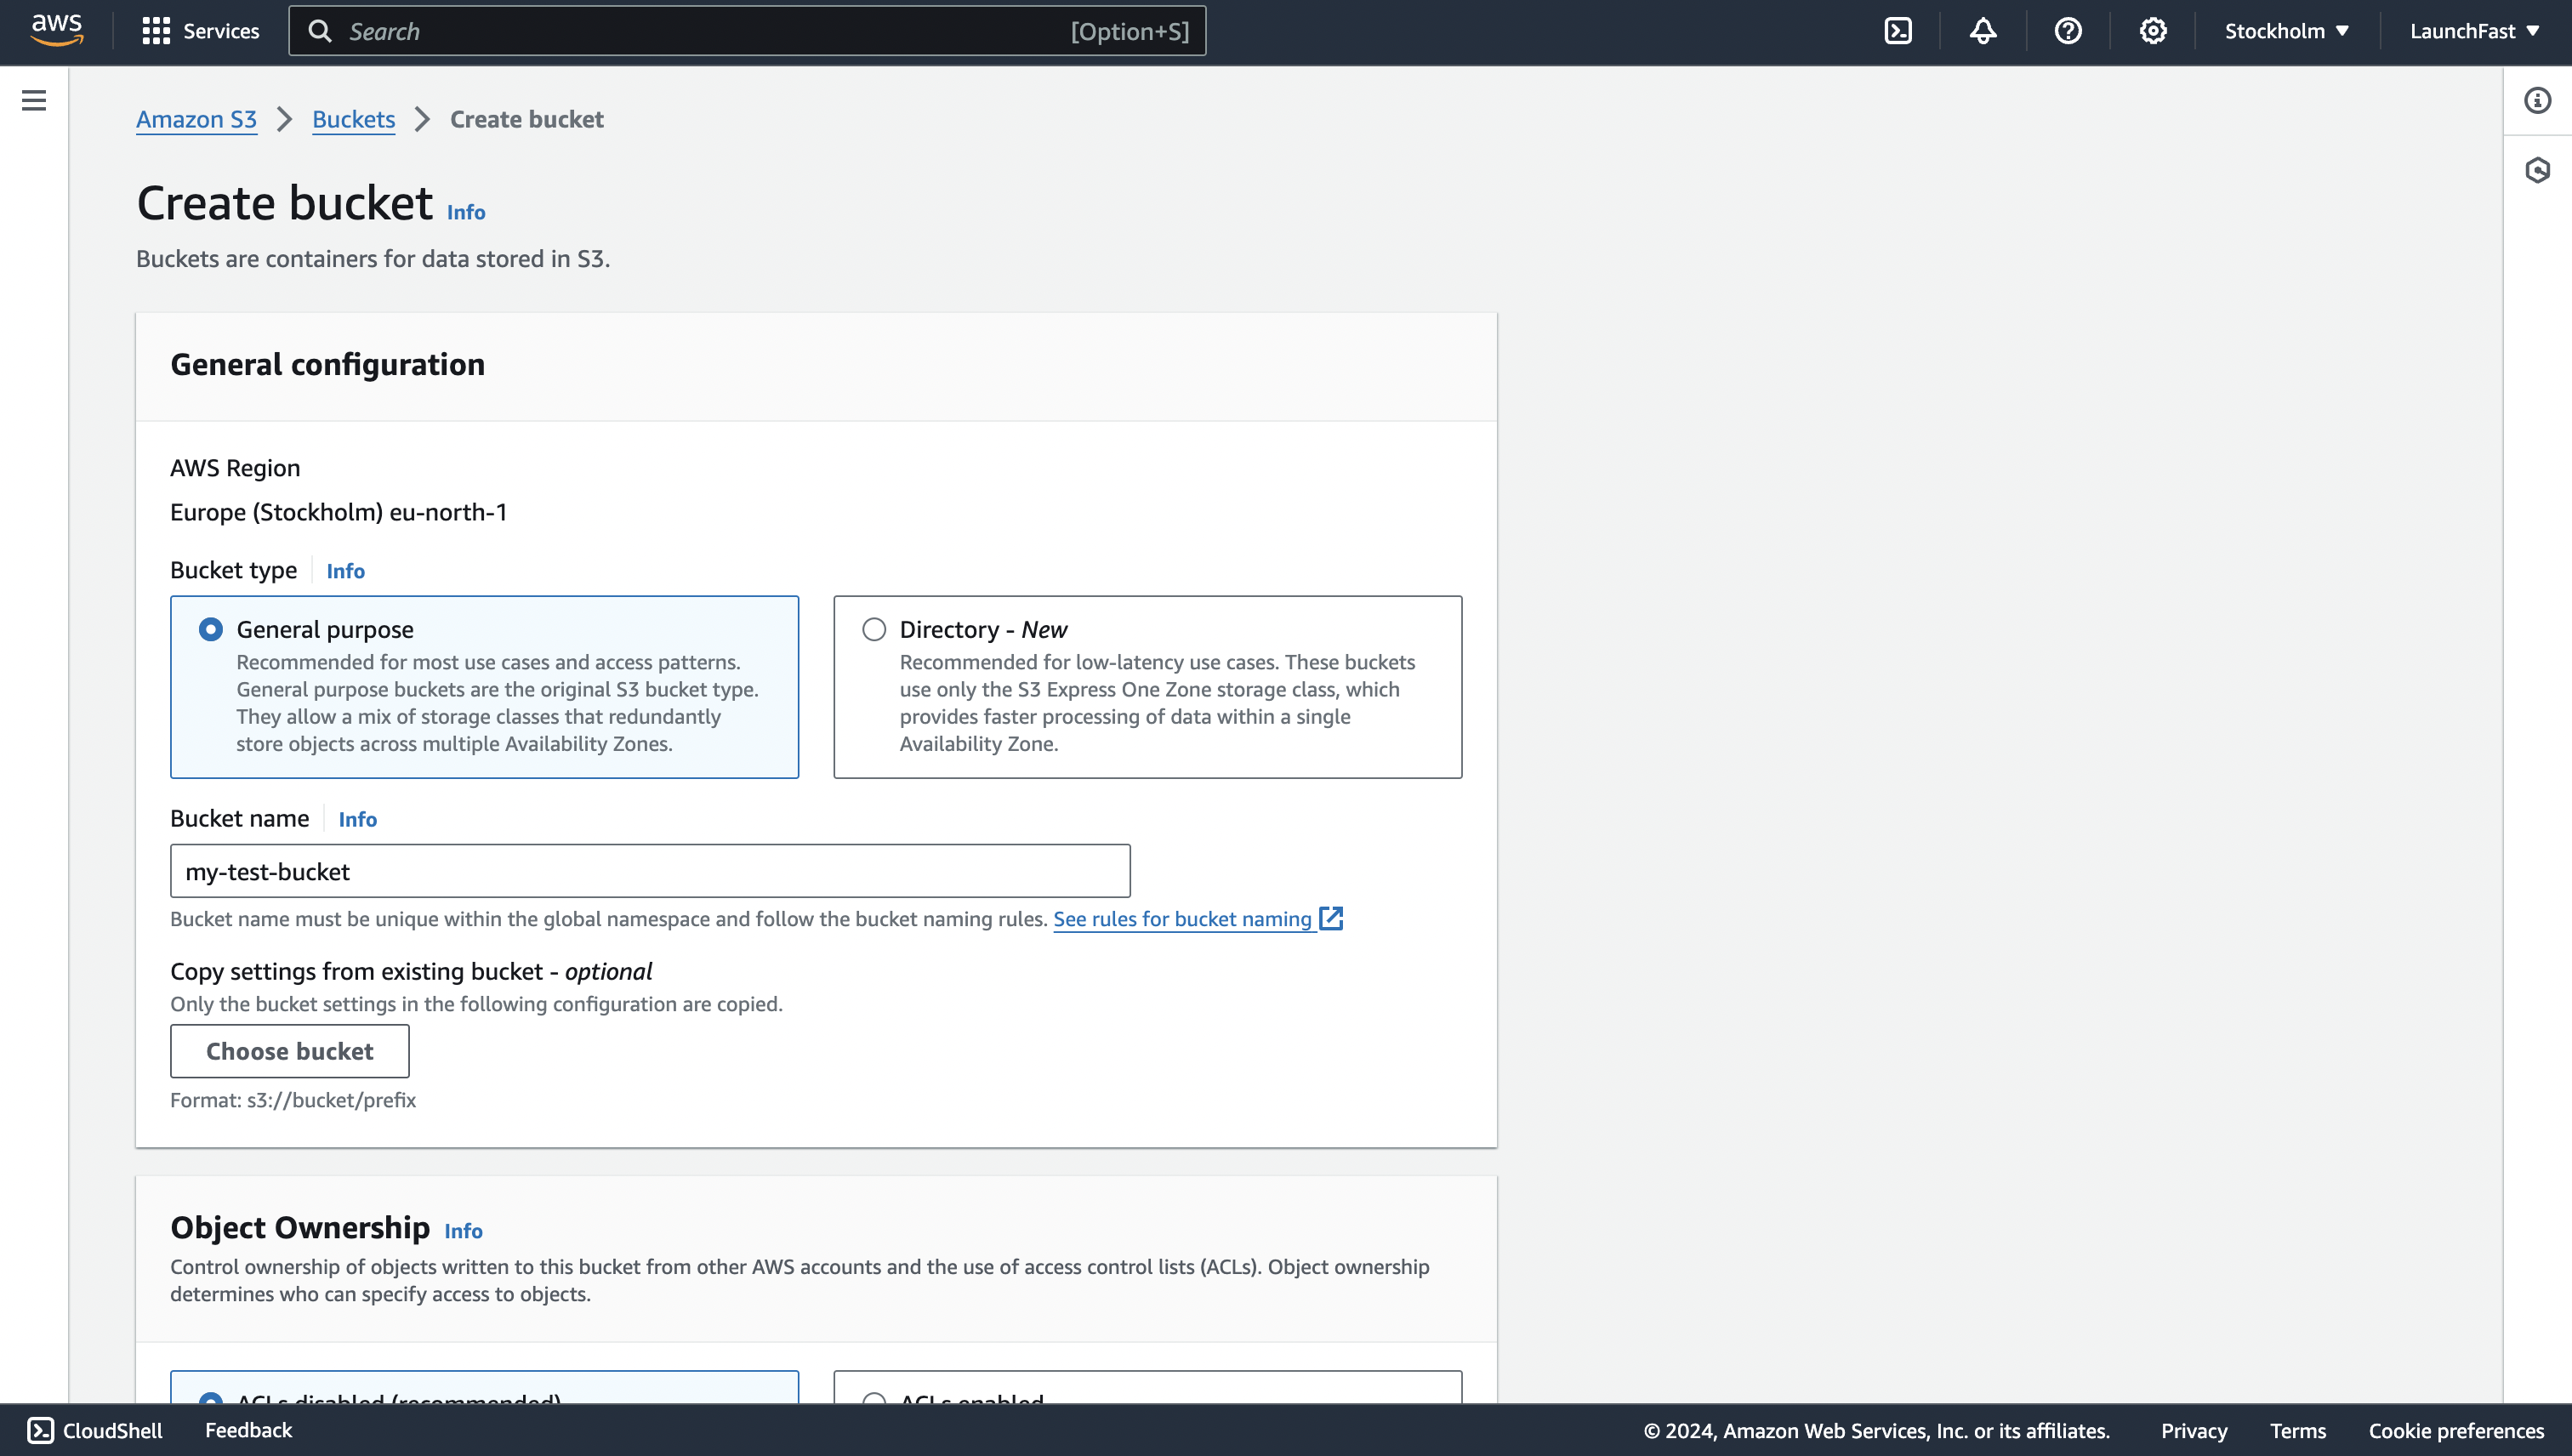The image size is (2572, 1456).
Task: Go to Buckets breadcrumb
Action: [353, 119]
